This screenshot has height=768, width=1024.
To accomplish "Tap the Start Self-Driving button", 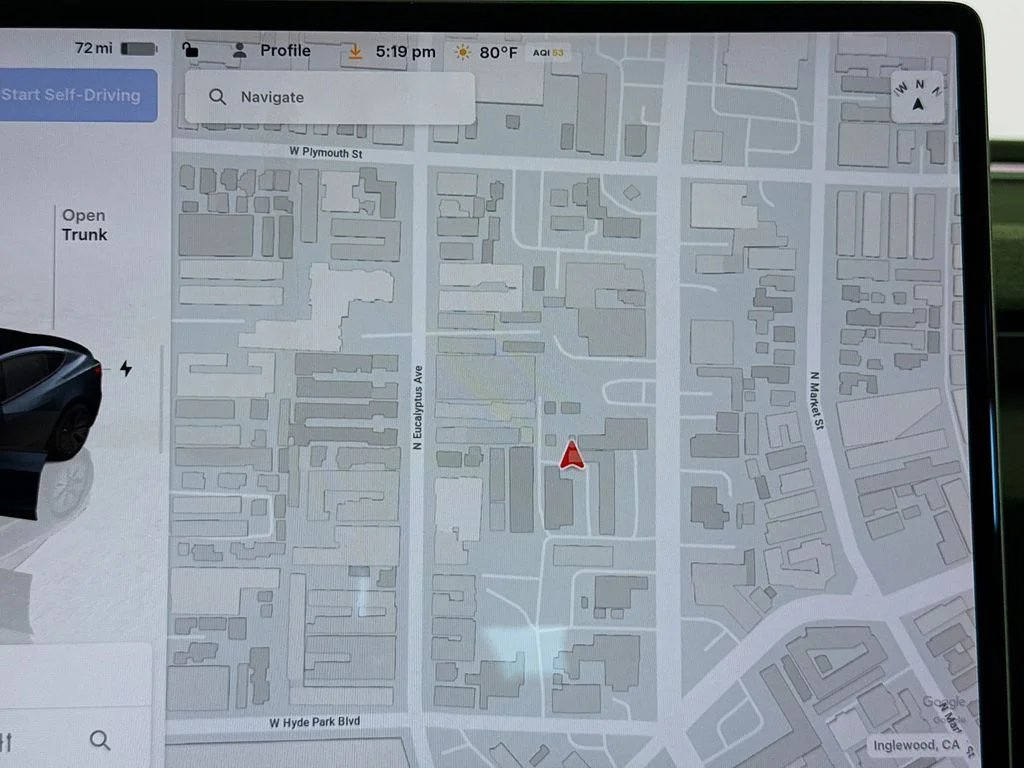I will [x=78, y=95].
